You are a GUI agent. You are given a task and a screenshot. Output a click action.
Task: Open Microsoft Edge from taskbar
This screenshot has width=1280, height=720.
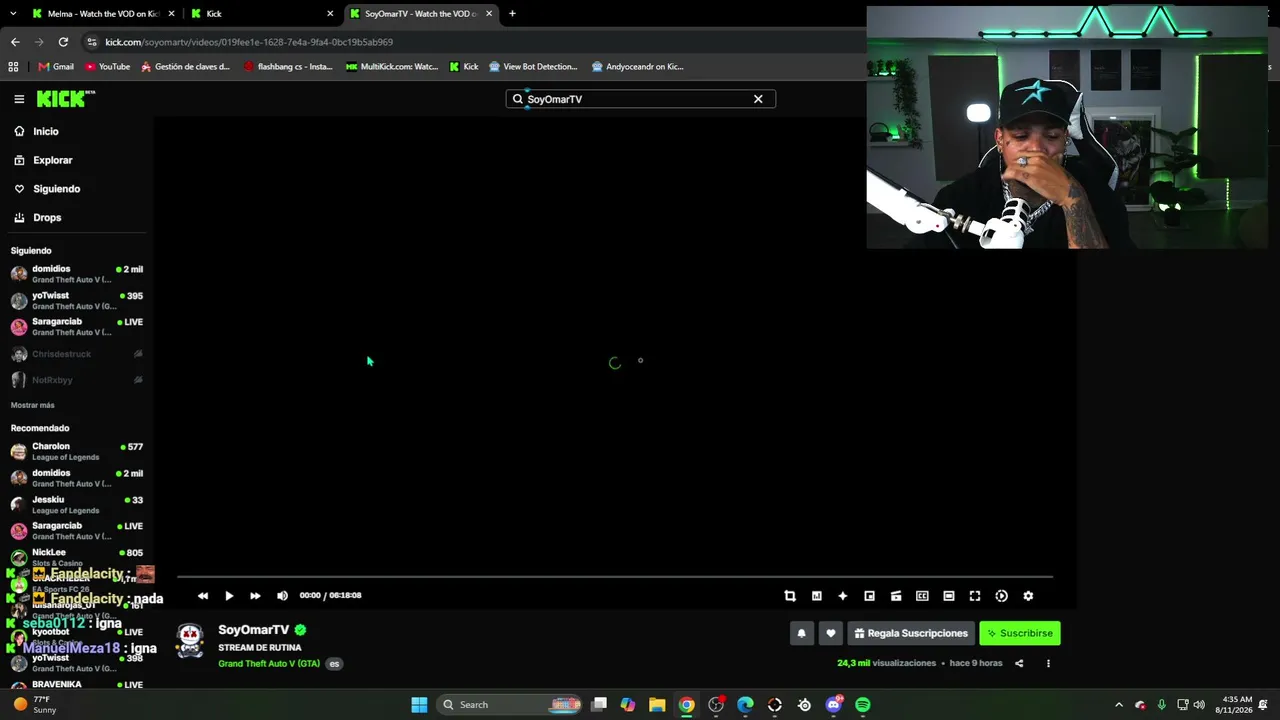coord(745,705)
